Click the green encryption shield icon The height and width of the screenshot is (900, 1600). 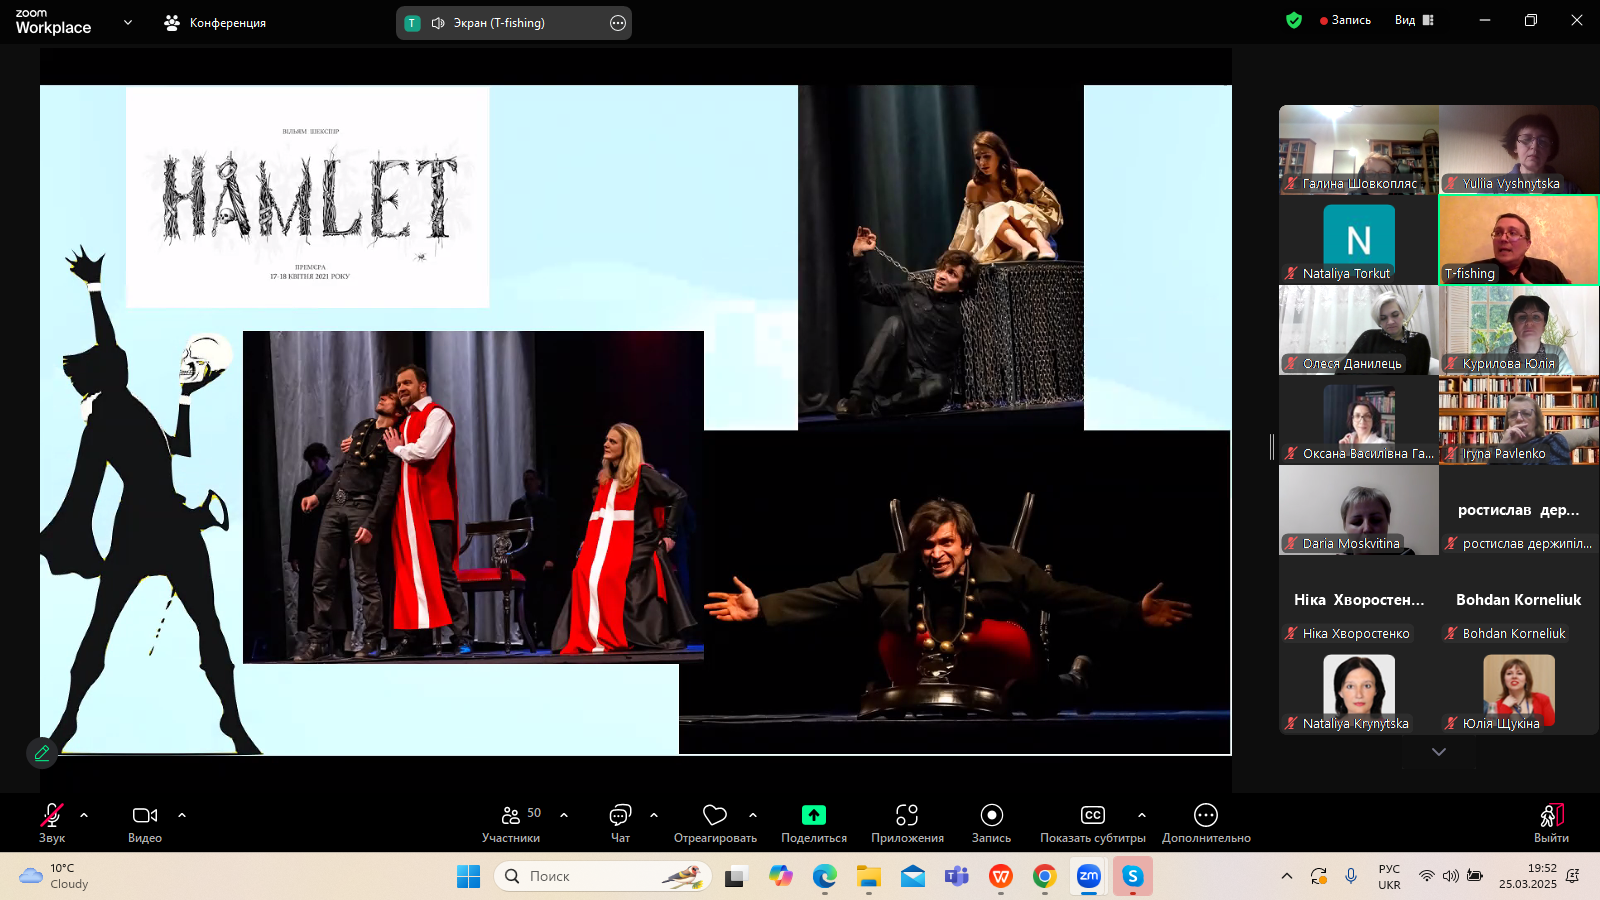pos(1294,20)
